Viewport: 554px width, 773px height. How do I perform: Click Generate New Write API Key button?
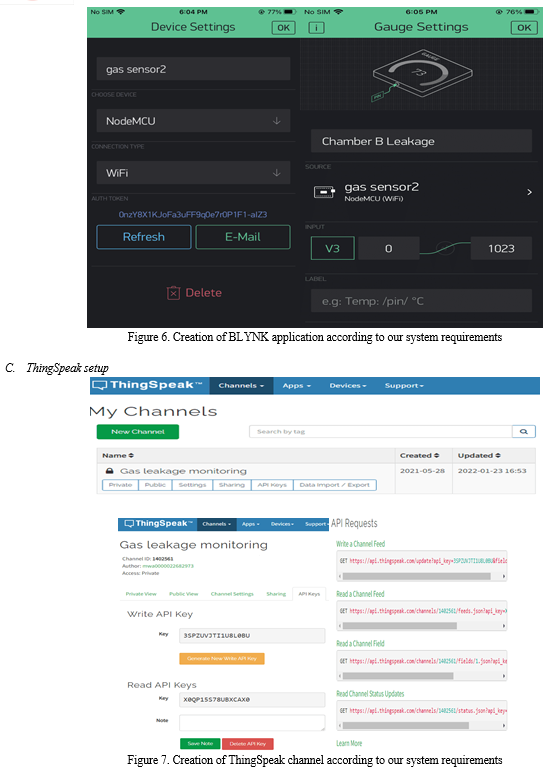tap(222, 659)
